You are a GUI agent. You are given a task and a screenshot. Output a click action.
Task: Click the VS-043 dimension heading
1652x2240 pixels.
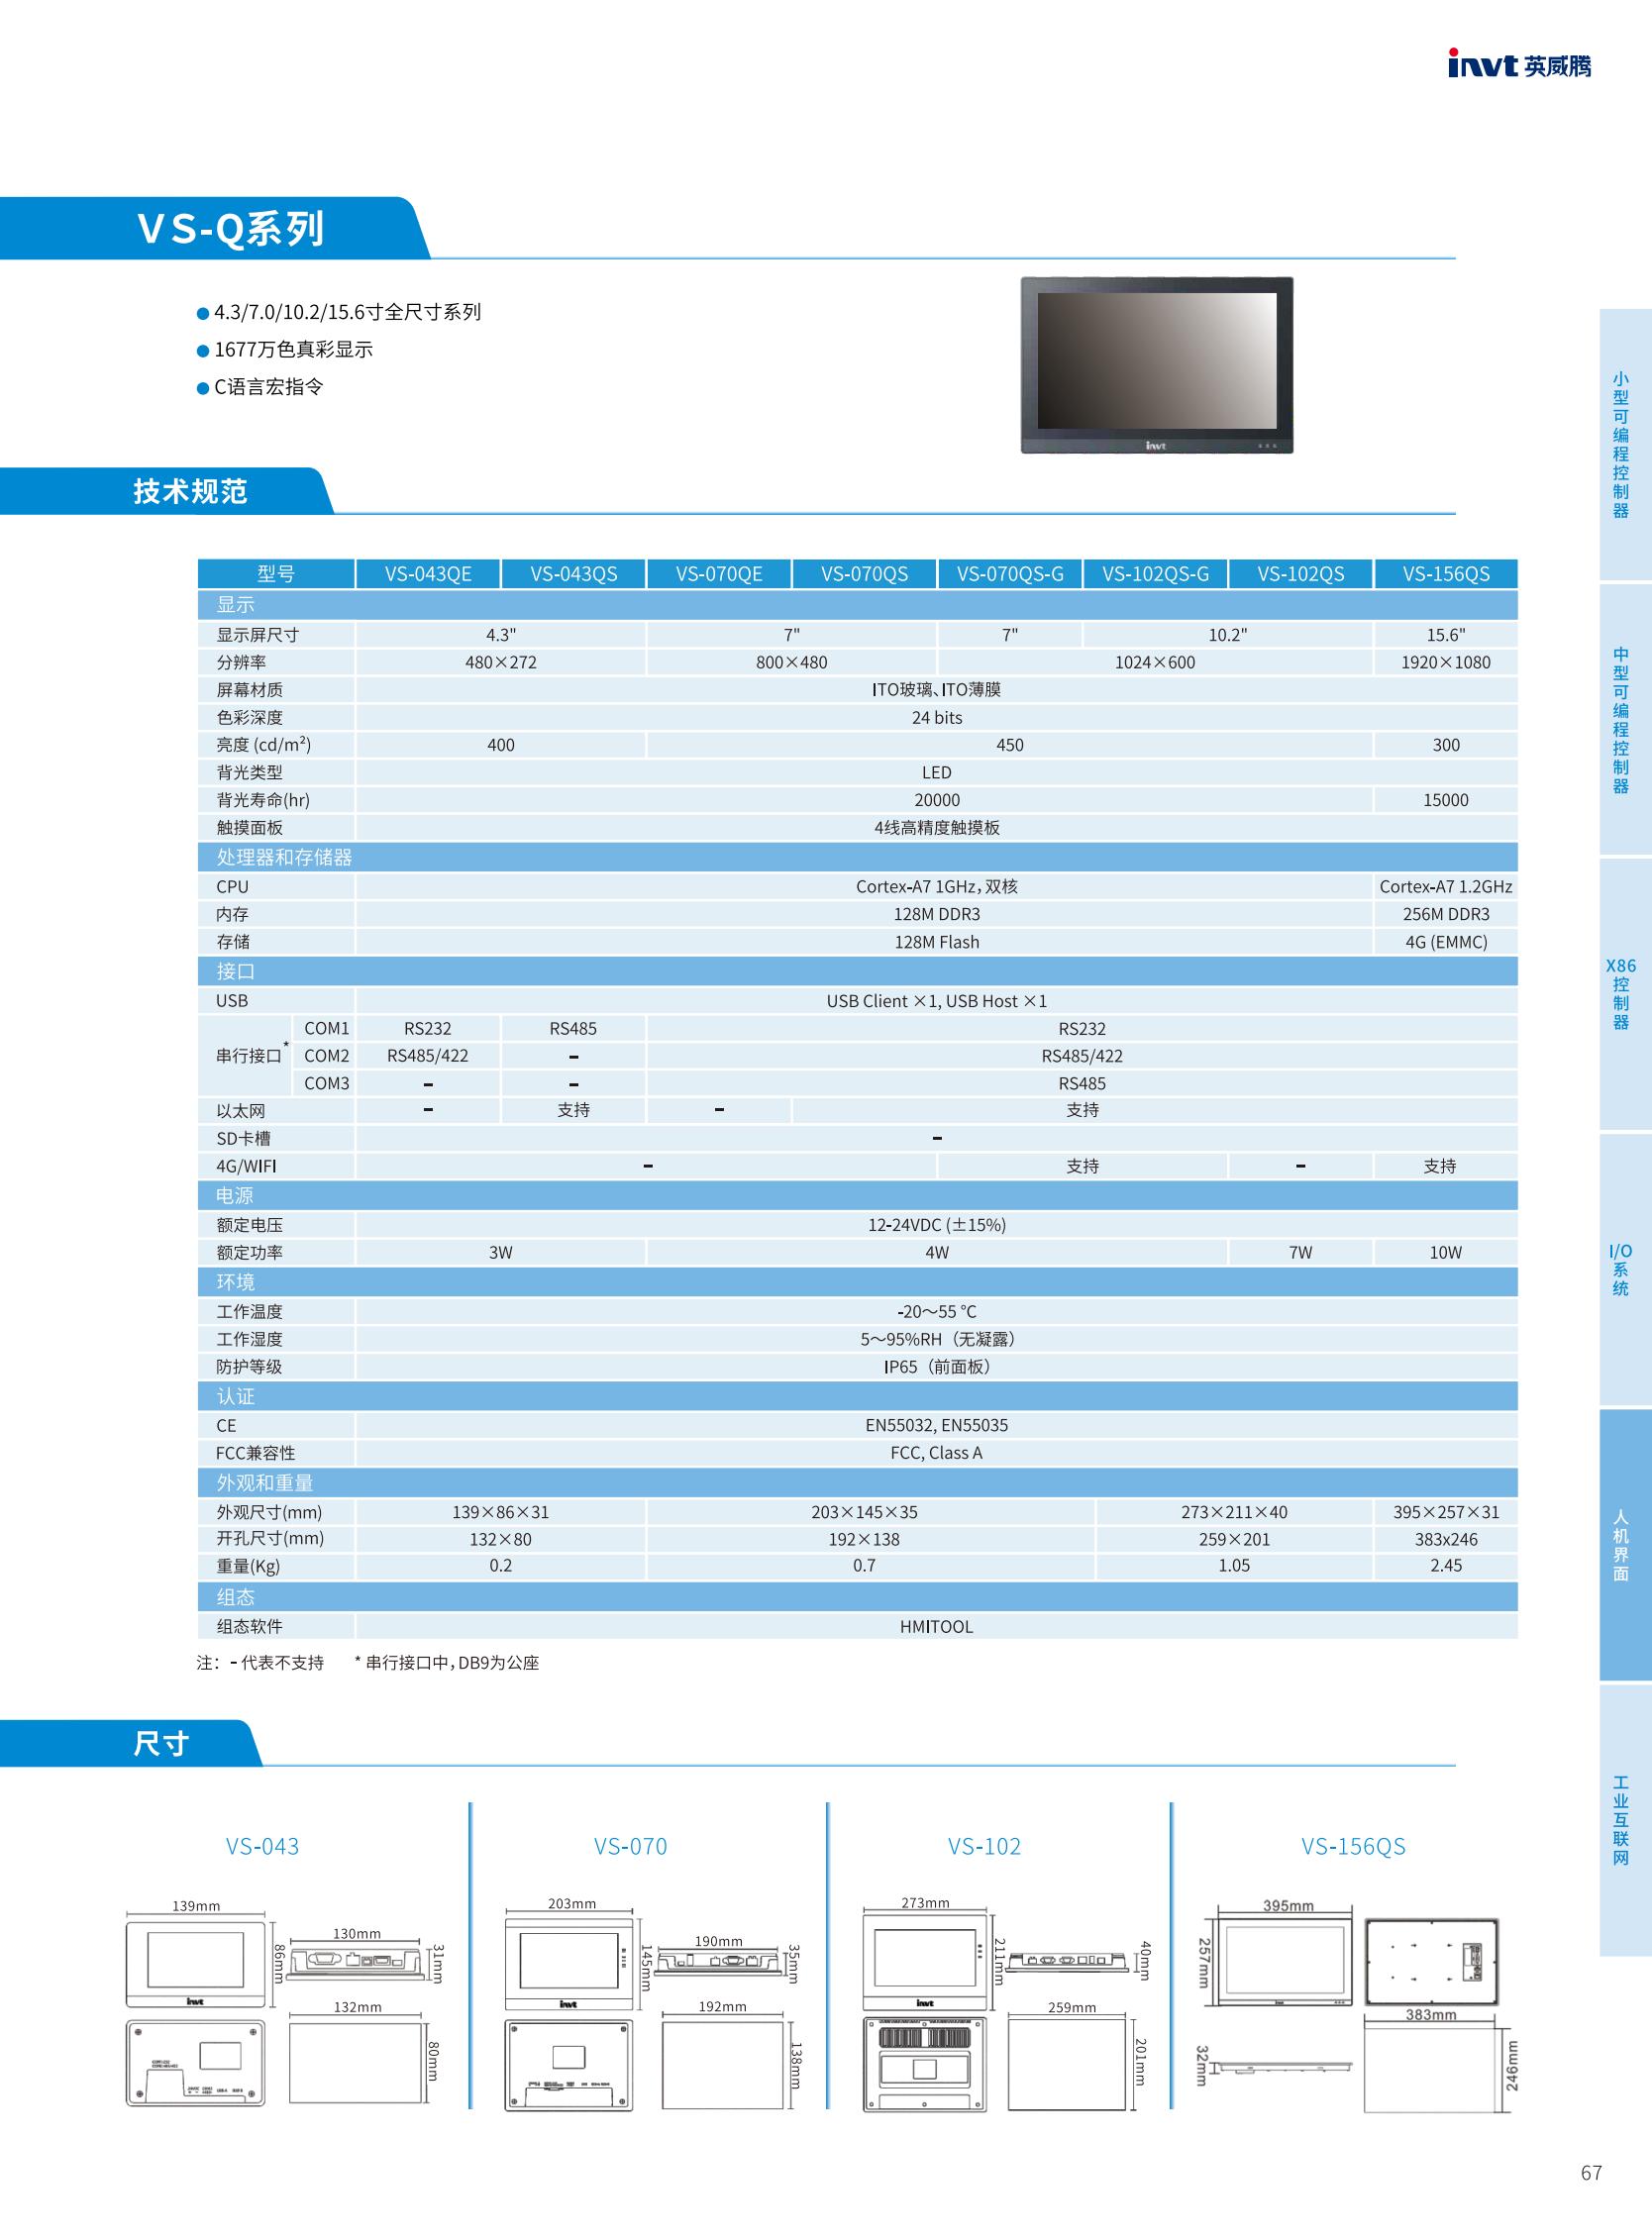tap(262, 1846)
